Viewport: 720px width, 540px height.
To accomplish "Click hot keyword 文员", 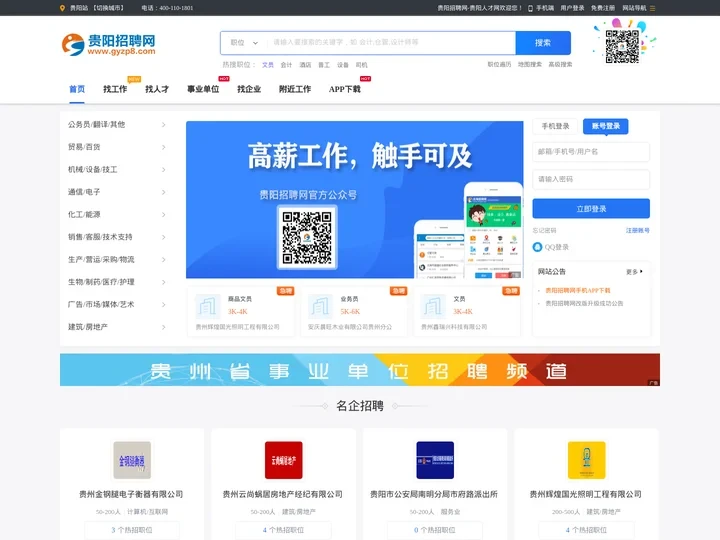I will tap(268, 65).
